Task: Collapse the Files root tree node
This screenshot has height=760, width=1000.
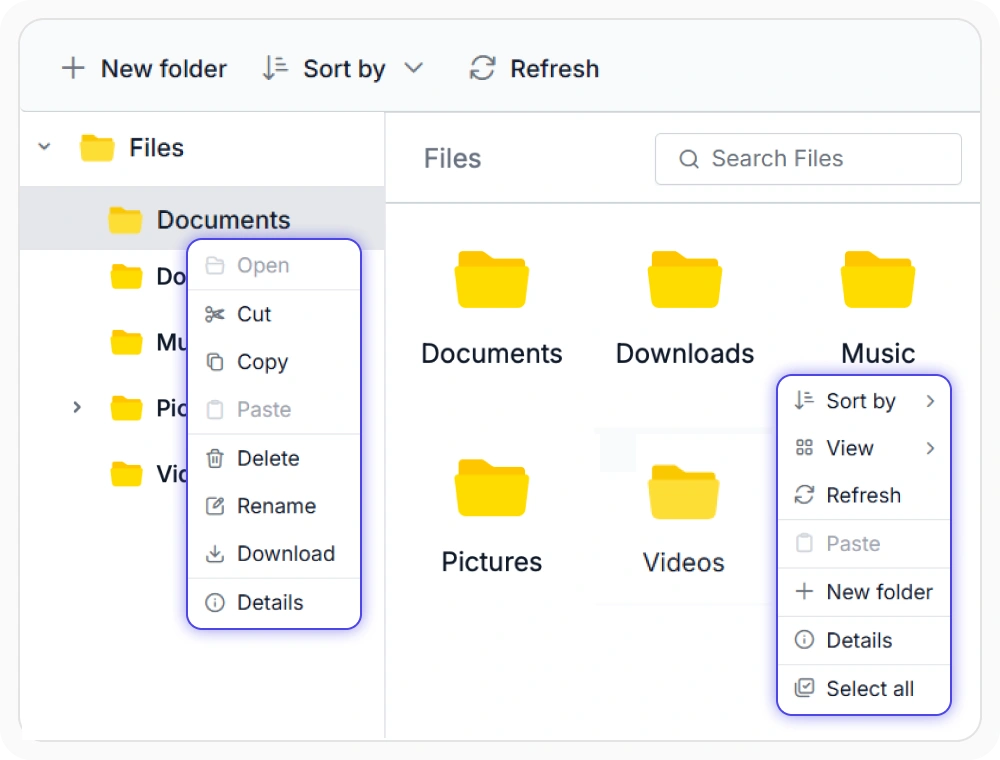Action: (x=45, y=147)
